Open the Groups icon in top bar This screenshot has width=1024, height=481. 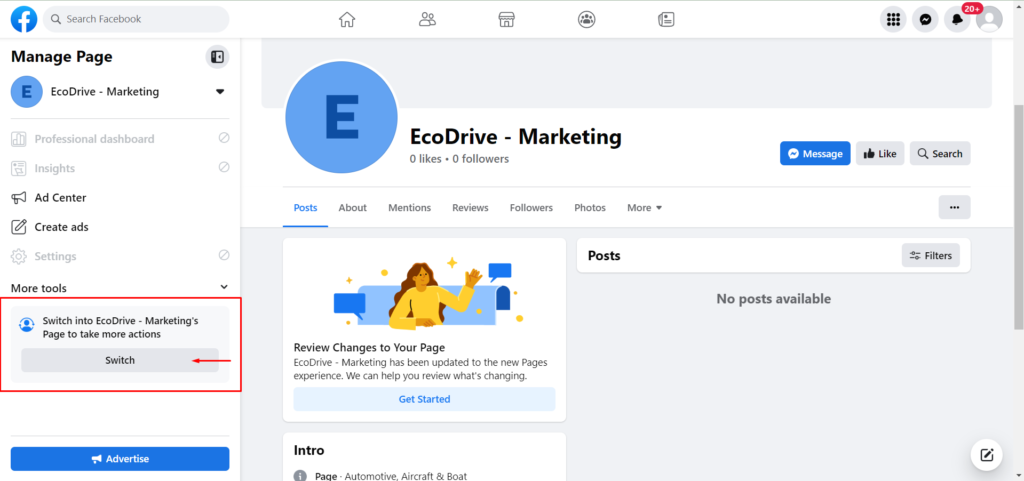click(586, 20)
